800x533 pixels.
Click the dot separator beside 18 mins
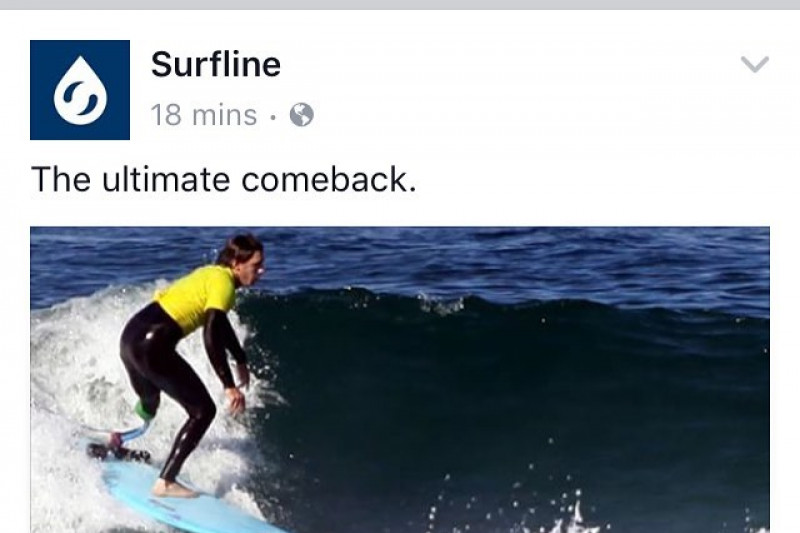click(273, 117)
